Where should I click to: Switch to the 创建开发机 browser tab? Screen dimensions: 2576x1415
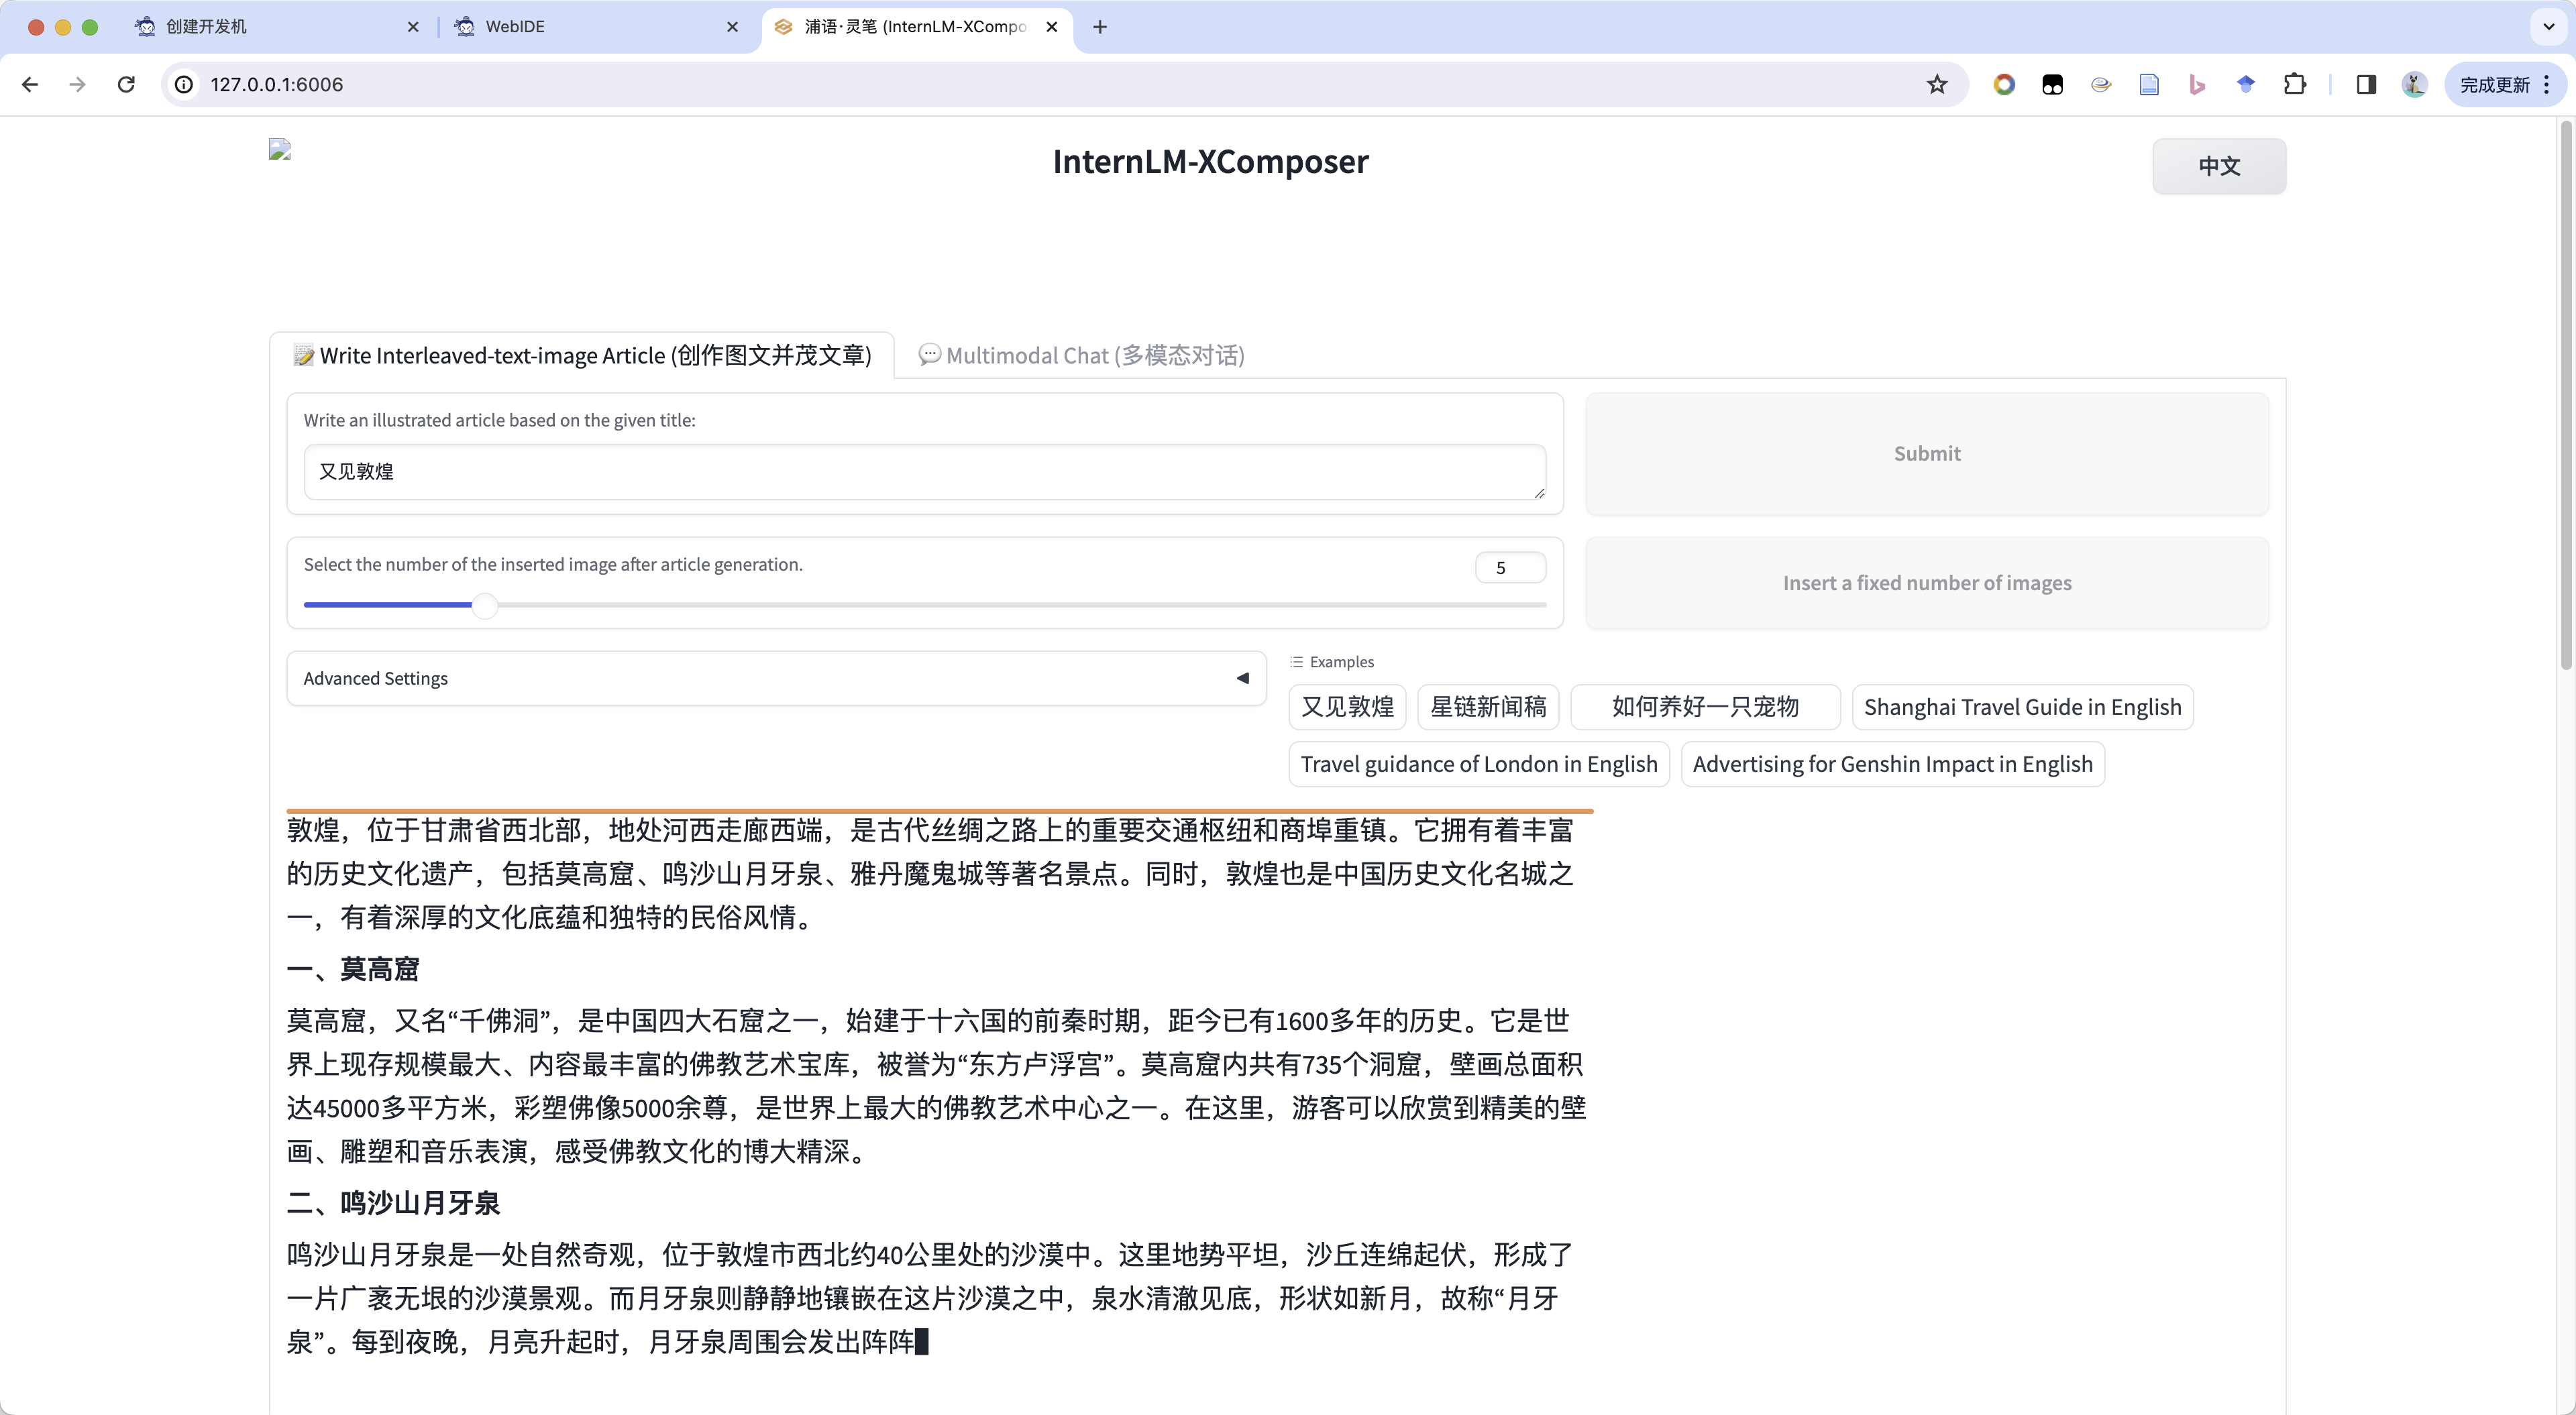point(206,27)
